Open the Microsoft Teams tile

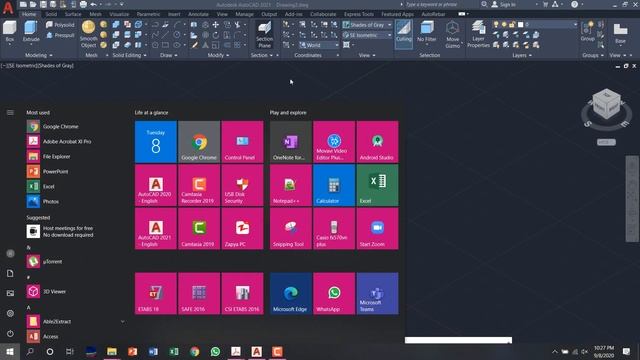[378, 293]
